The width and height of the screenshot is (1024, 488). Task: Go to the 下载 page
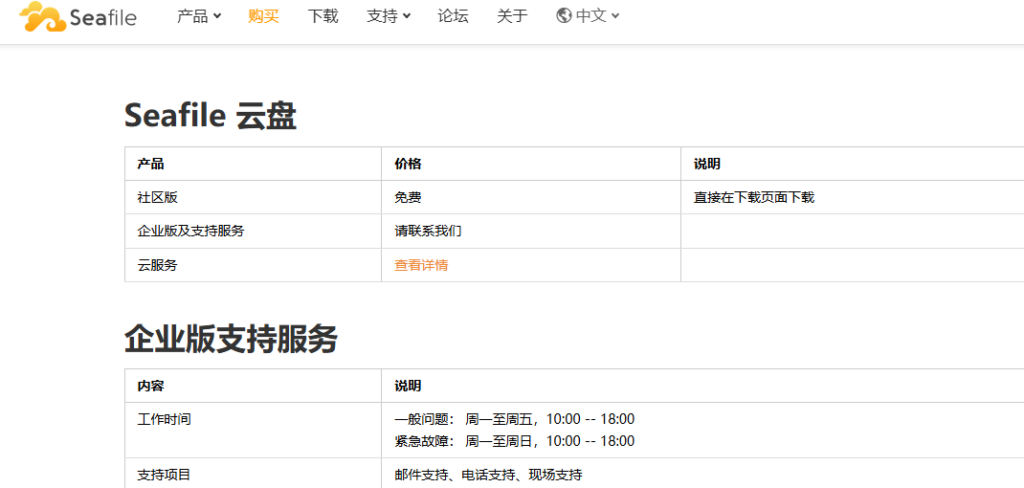323,16
